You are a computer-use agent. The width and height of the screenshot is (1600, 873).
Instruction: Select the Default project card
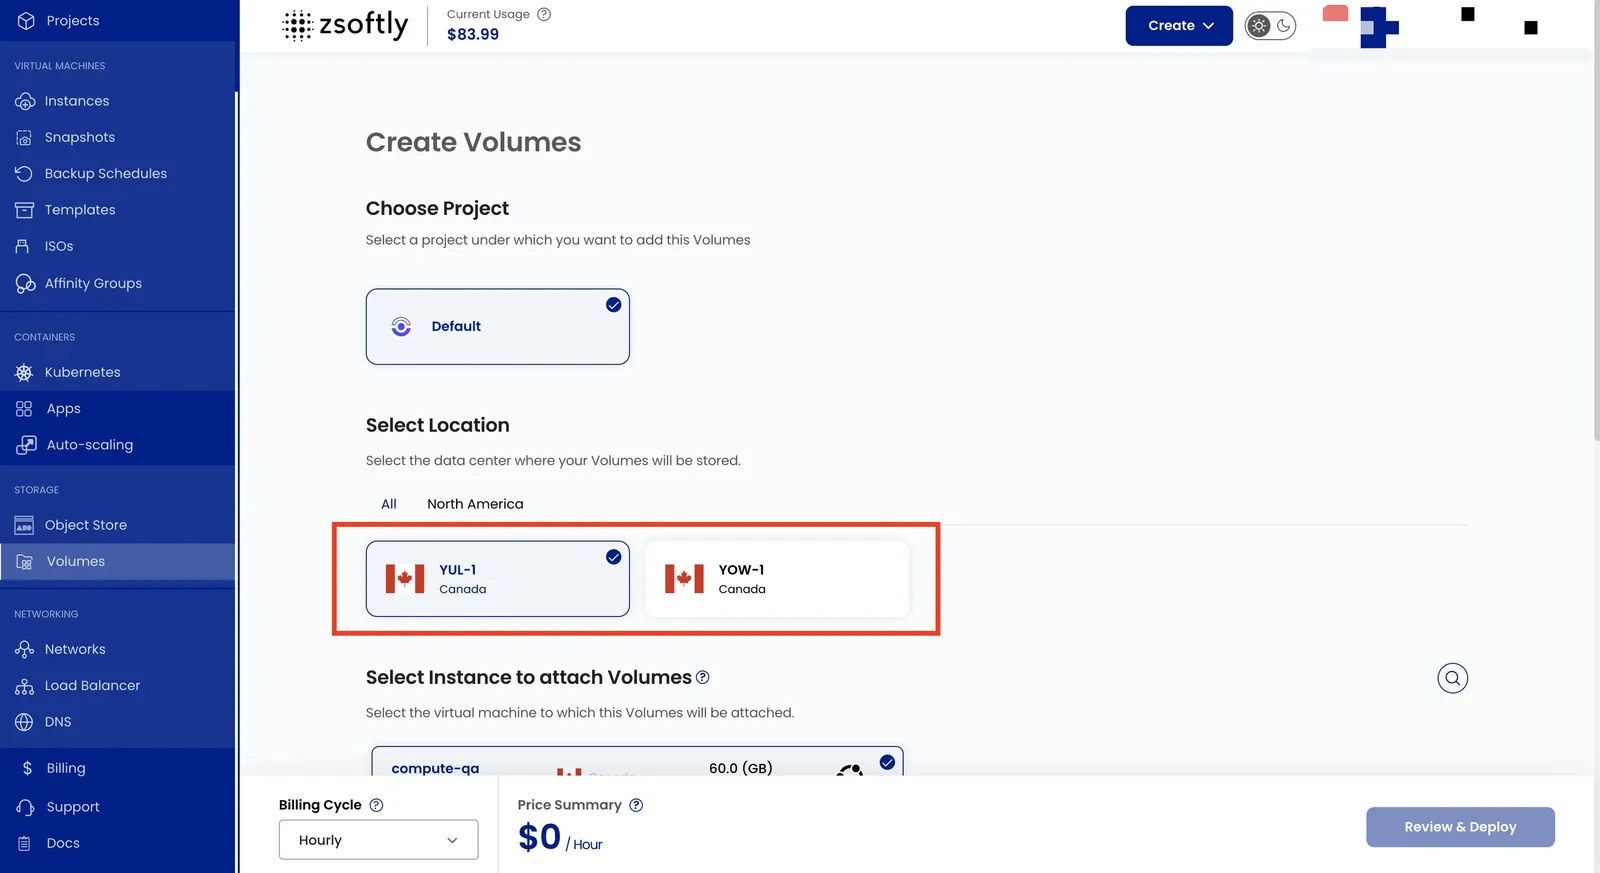[497, 327]
